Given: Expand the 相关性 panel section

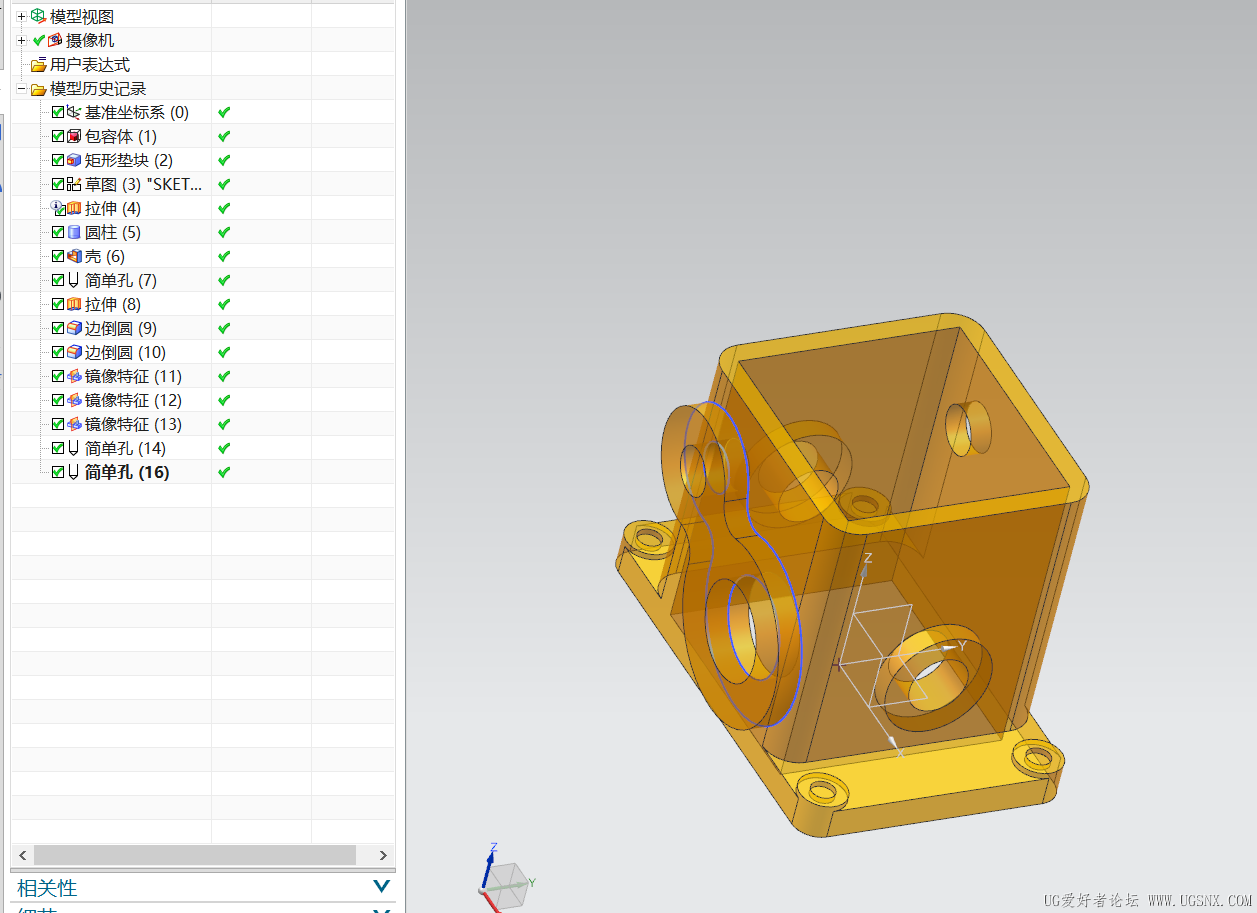Looking at the screenshot, I should 381,887.
